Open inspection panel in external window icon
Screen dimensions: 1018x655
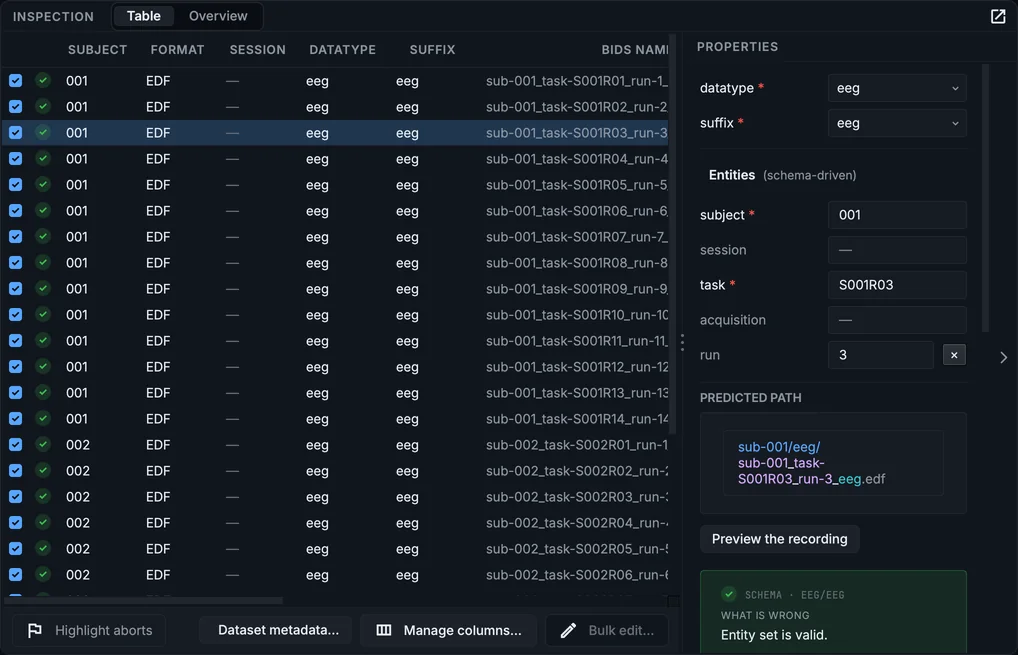[x=998, y=16]
